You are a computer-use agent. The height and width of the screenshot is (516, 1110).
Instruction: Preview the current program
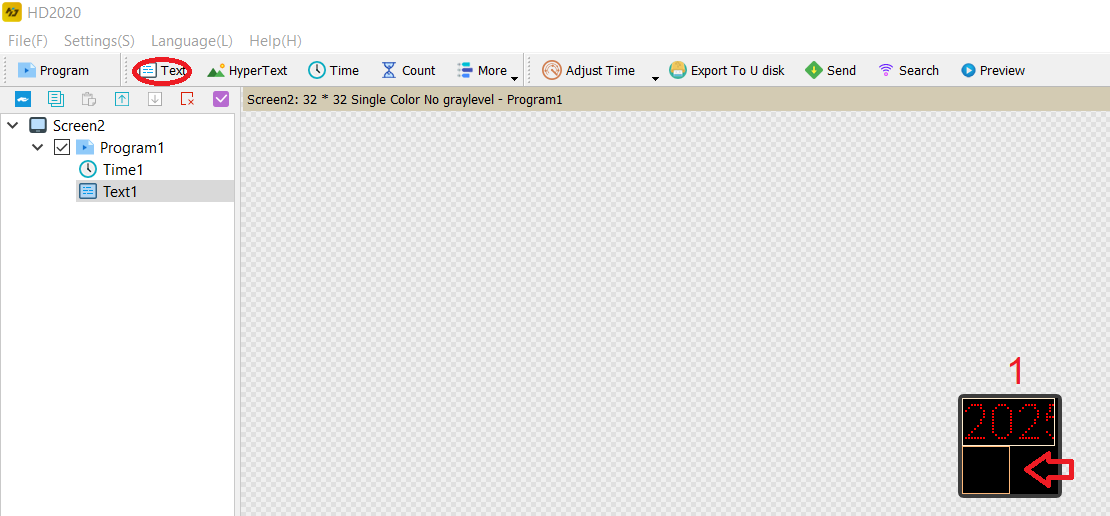coord(993,71)
